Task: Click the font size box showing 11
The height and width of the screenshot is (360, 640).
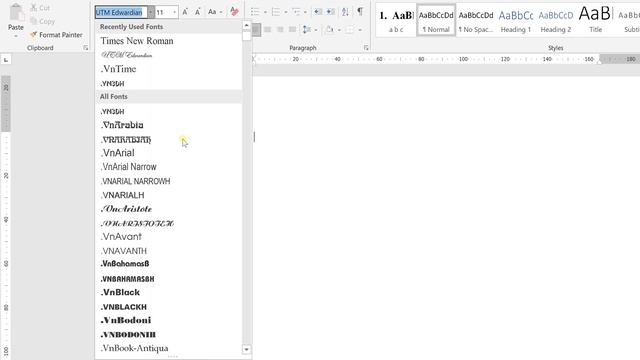Action: click(163, 12)
